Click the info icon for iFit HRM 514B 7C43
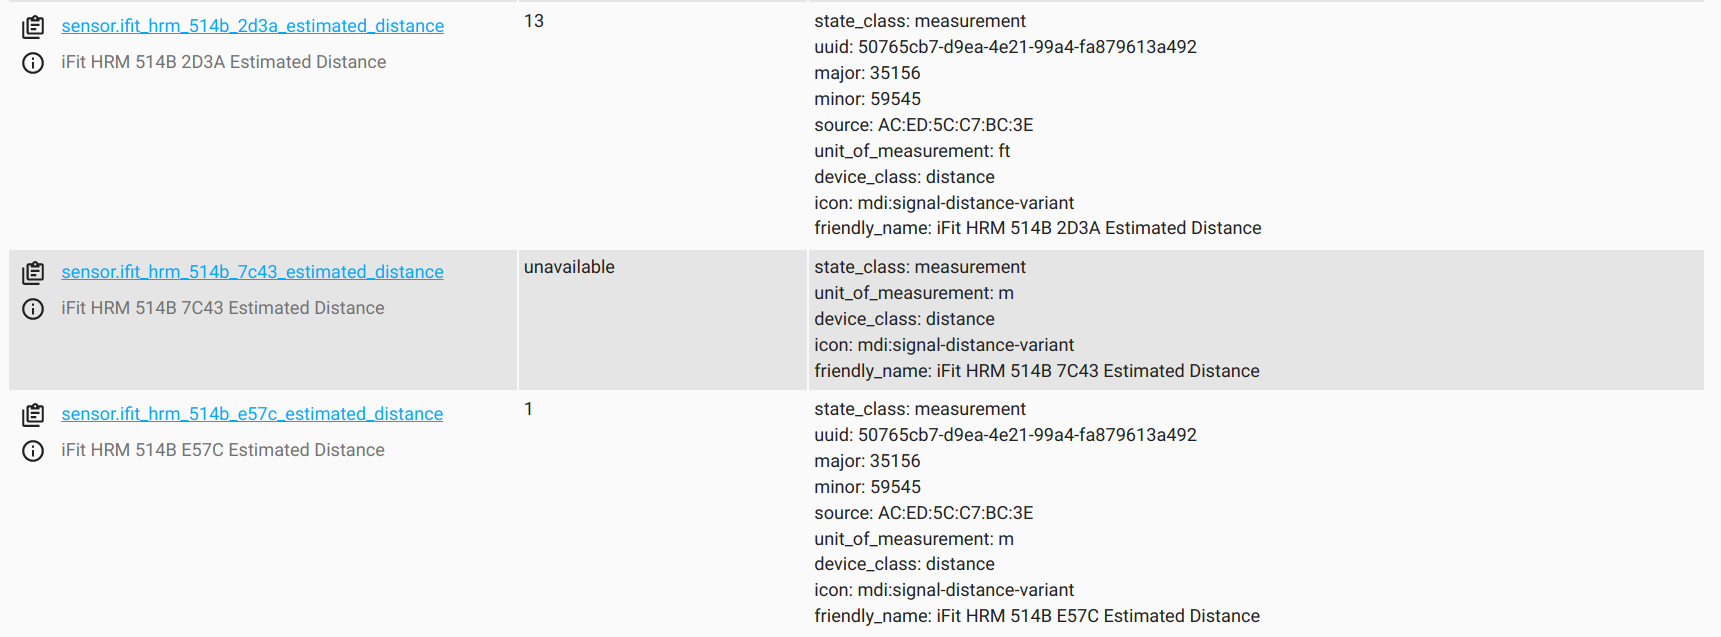The image size is (1721, 637). pyautogui.click(x=32, y=308)
